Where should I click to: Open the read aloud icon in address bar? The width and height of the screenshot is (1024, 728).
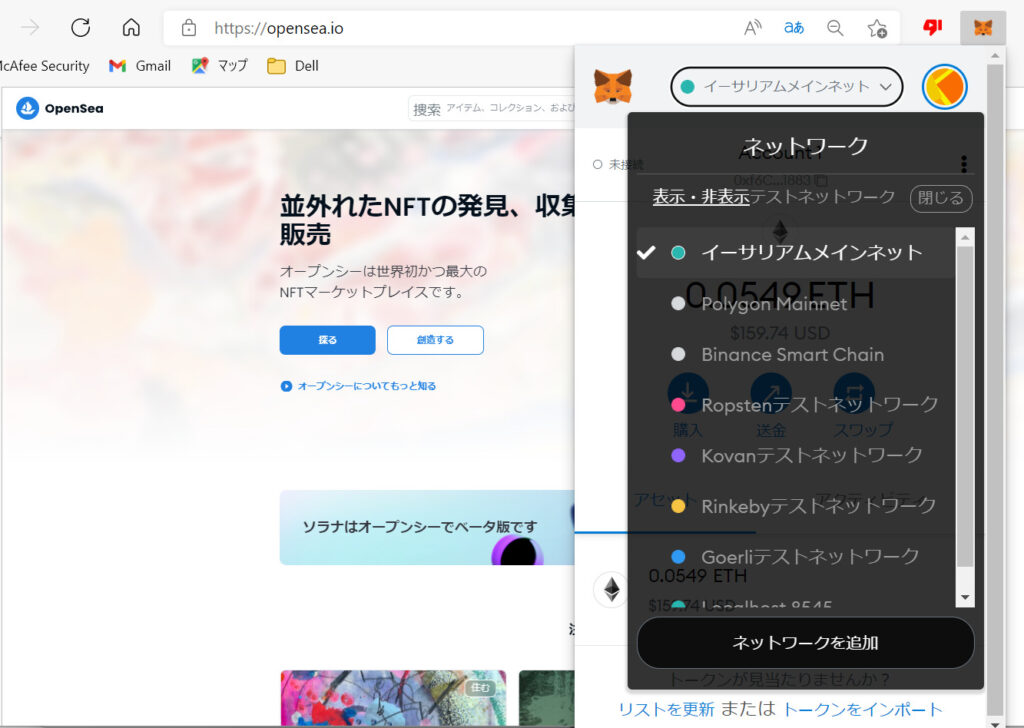coord(753,28)
